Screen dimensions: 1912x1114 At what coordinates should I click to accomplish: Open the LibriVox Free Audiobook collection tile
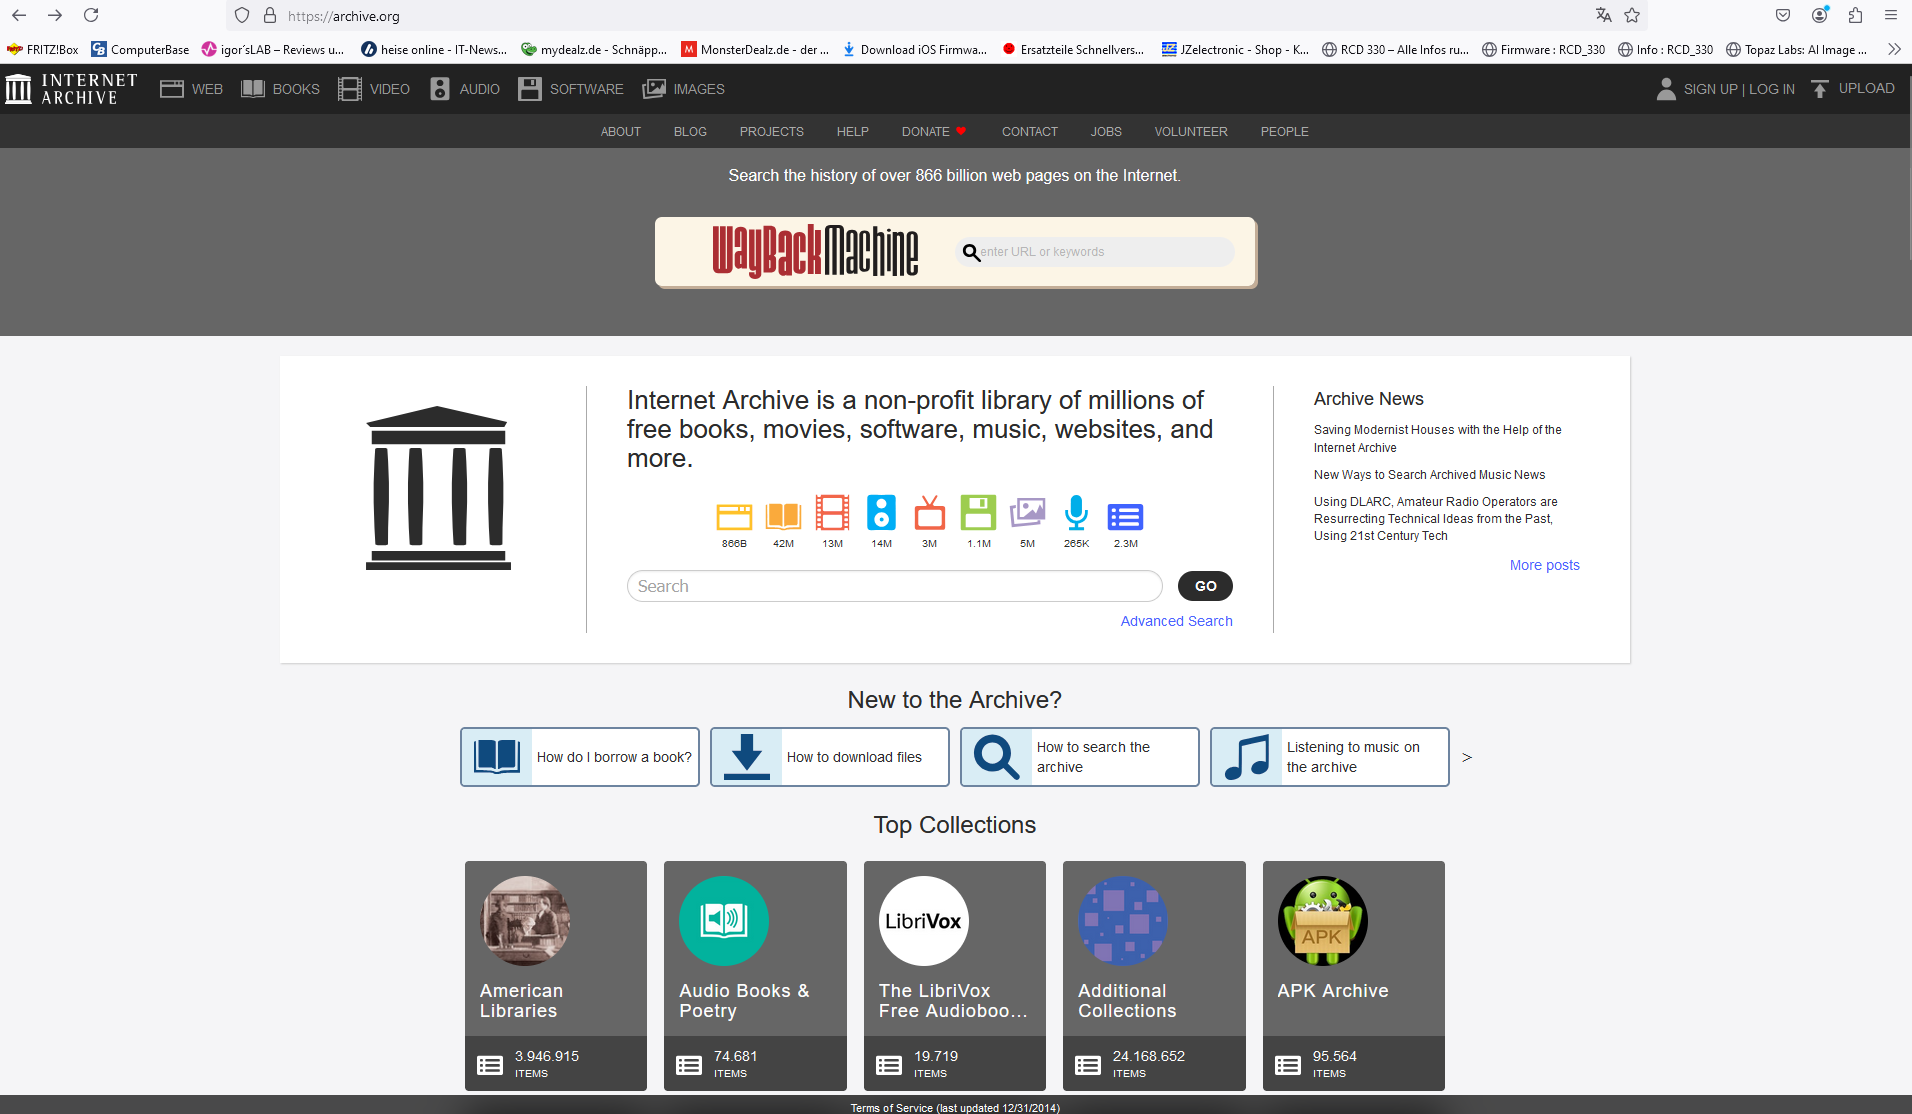click(955, 975)
